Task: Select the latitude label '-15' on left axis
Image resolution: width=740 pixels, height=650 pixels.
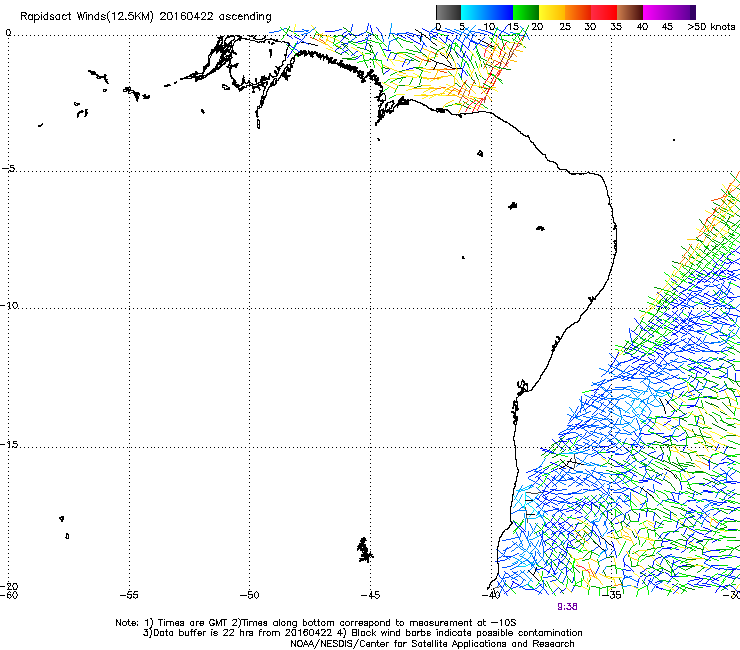Action: (x=9, y=444)
